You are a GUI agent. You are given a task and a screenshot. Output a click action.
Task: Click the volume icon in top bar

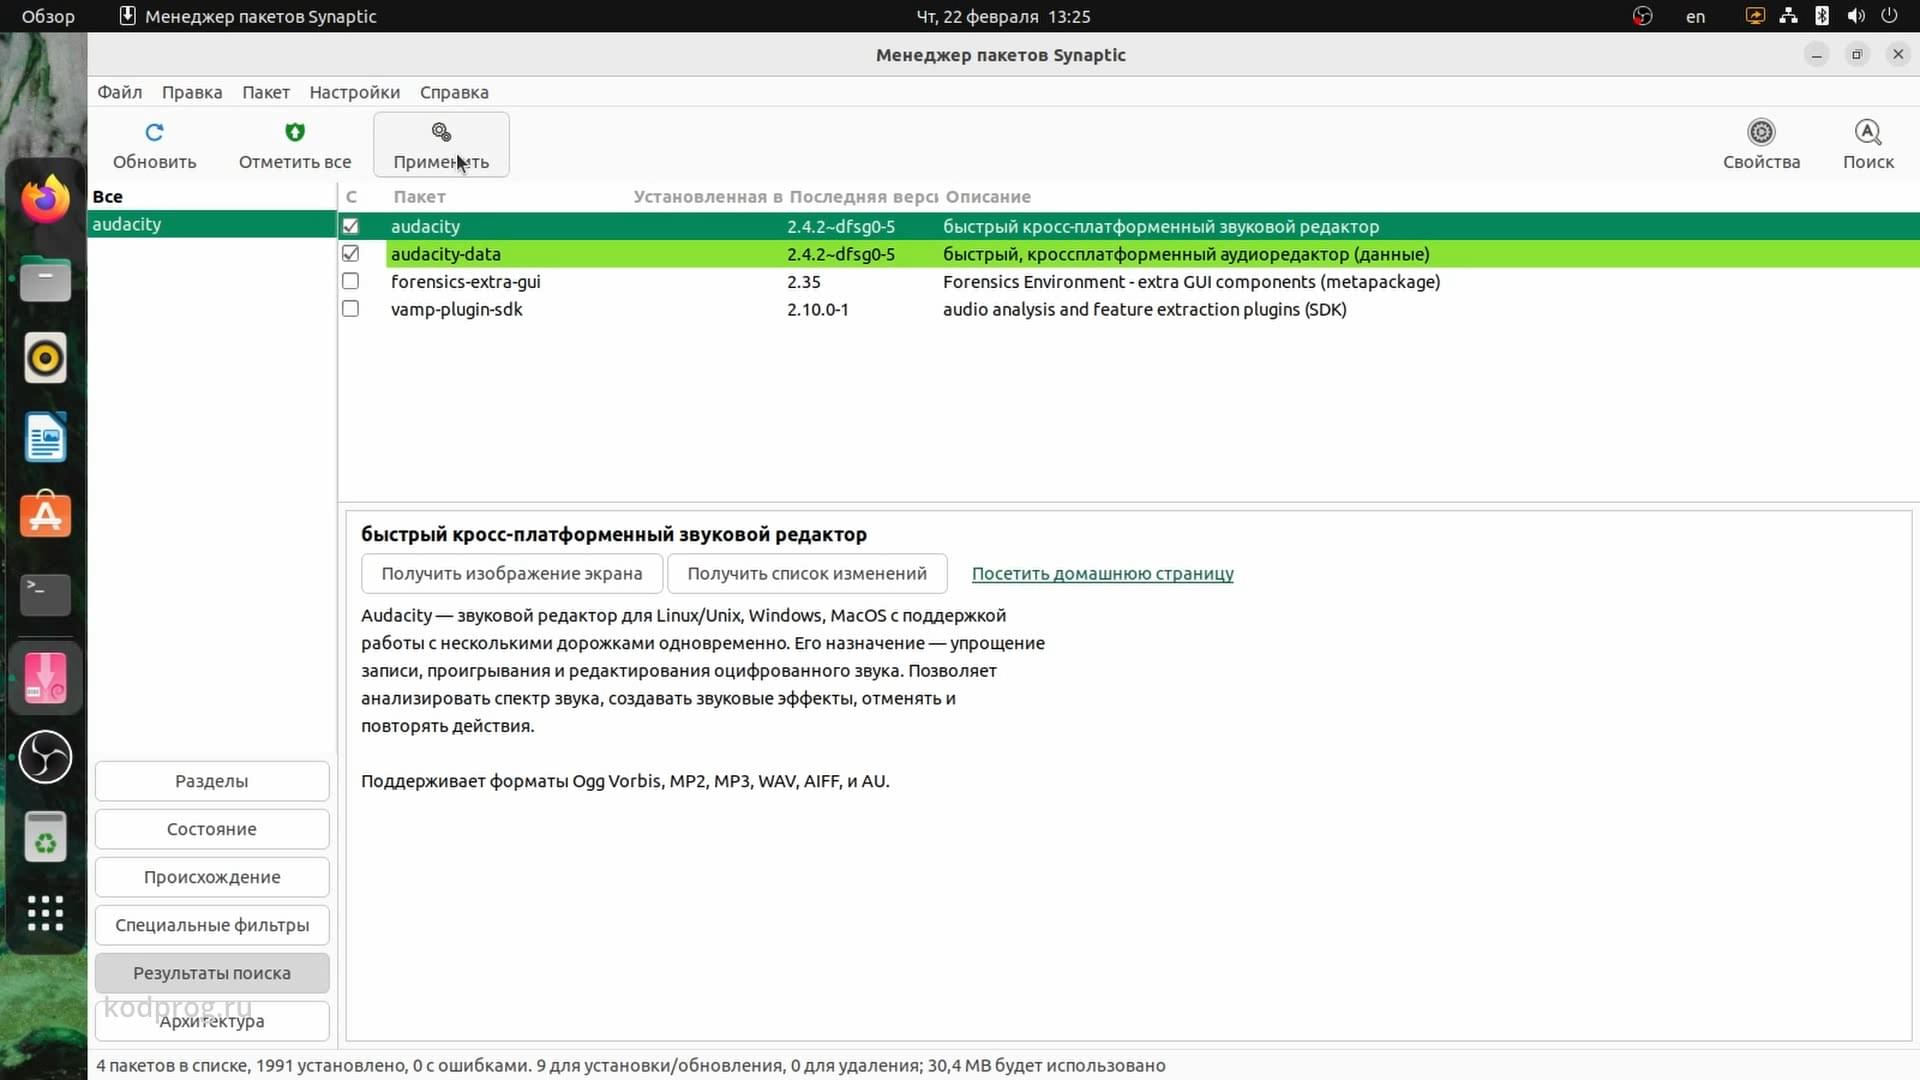click(1856, 16)
